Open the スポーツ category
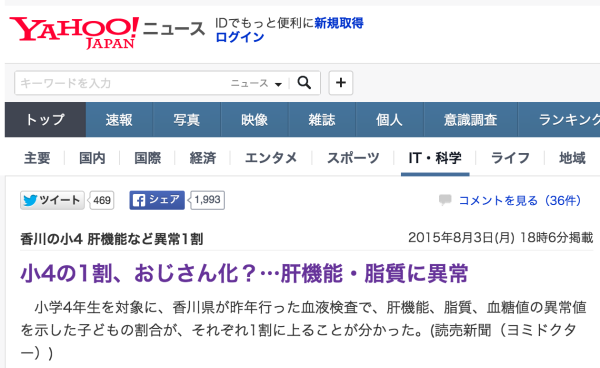This screenshot has height=368, width=600. click(x=353, y=158)
